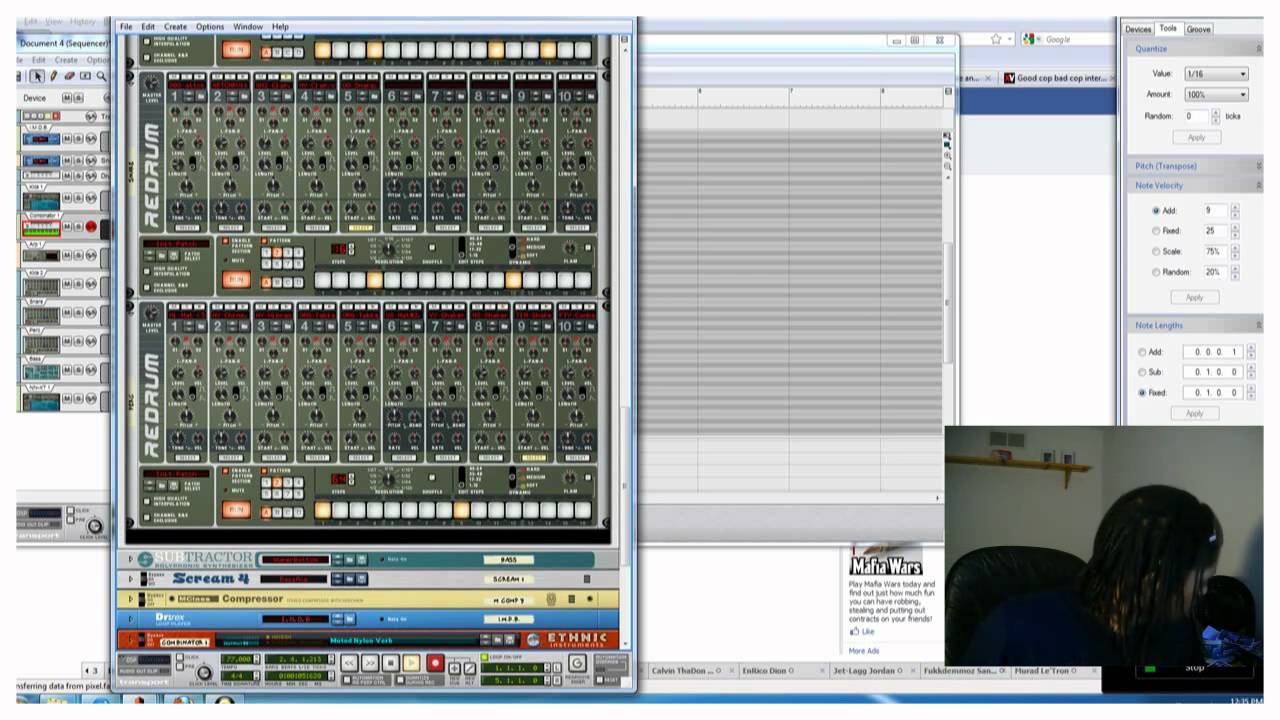Click the Apply button under Note Lengths
Screen dimensions: 1280x720
click(1194, 413)
